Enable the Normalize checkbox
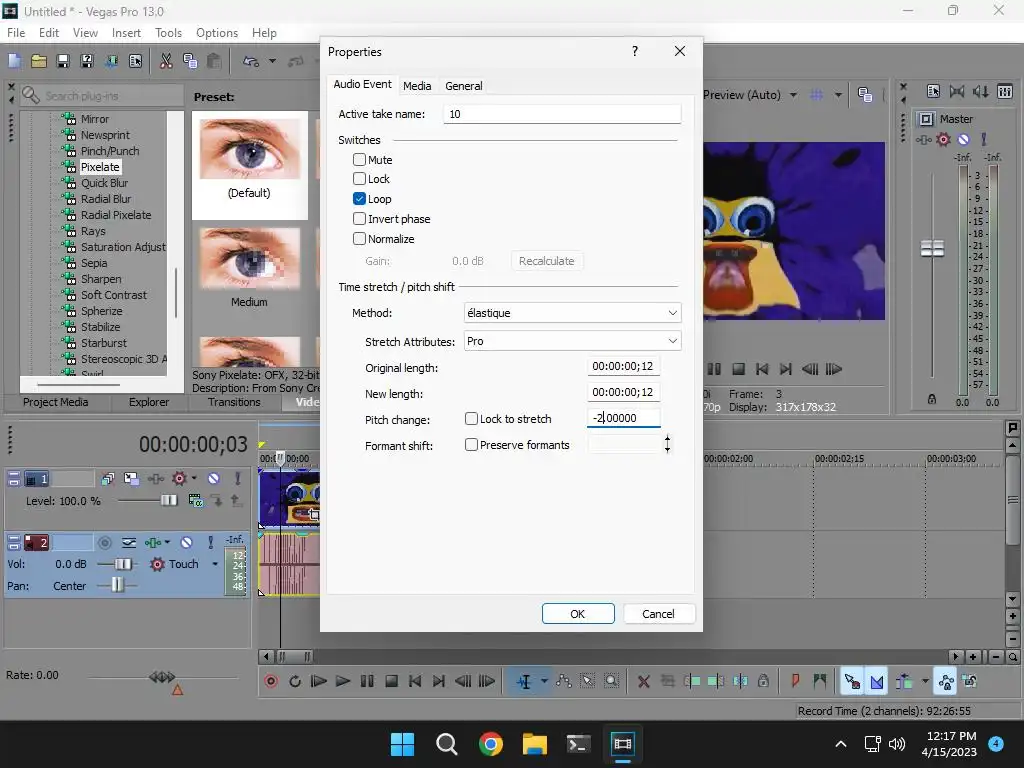The height and width of the screenshot is (768, 1024). click(x=359, y=238)
